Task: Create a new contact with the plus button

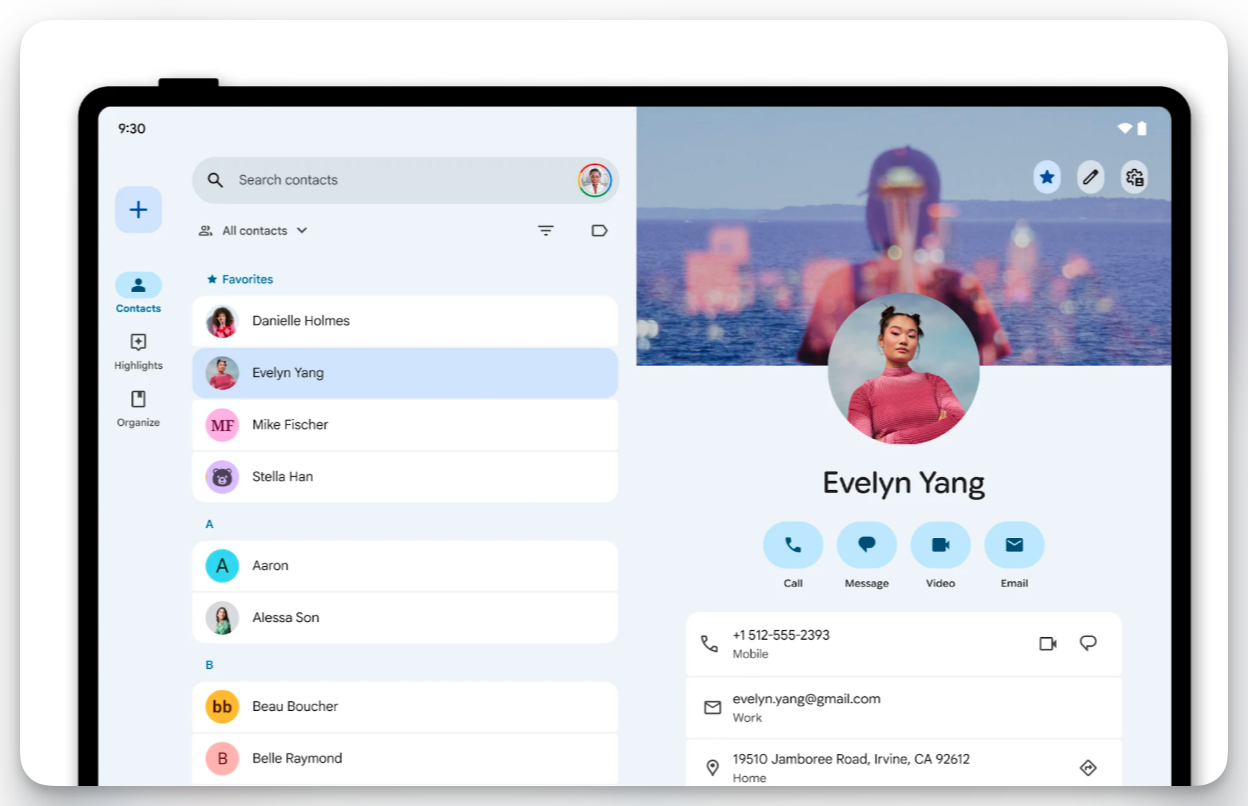Action: (138, 209)
